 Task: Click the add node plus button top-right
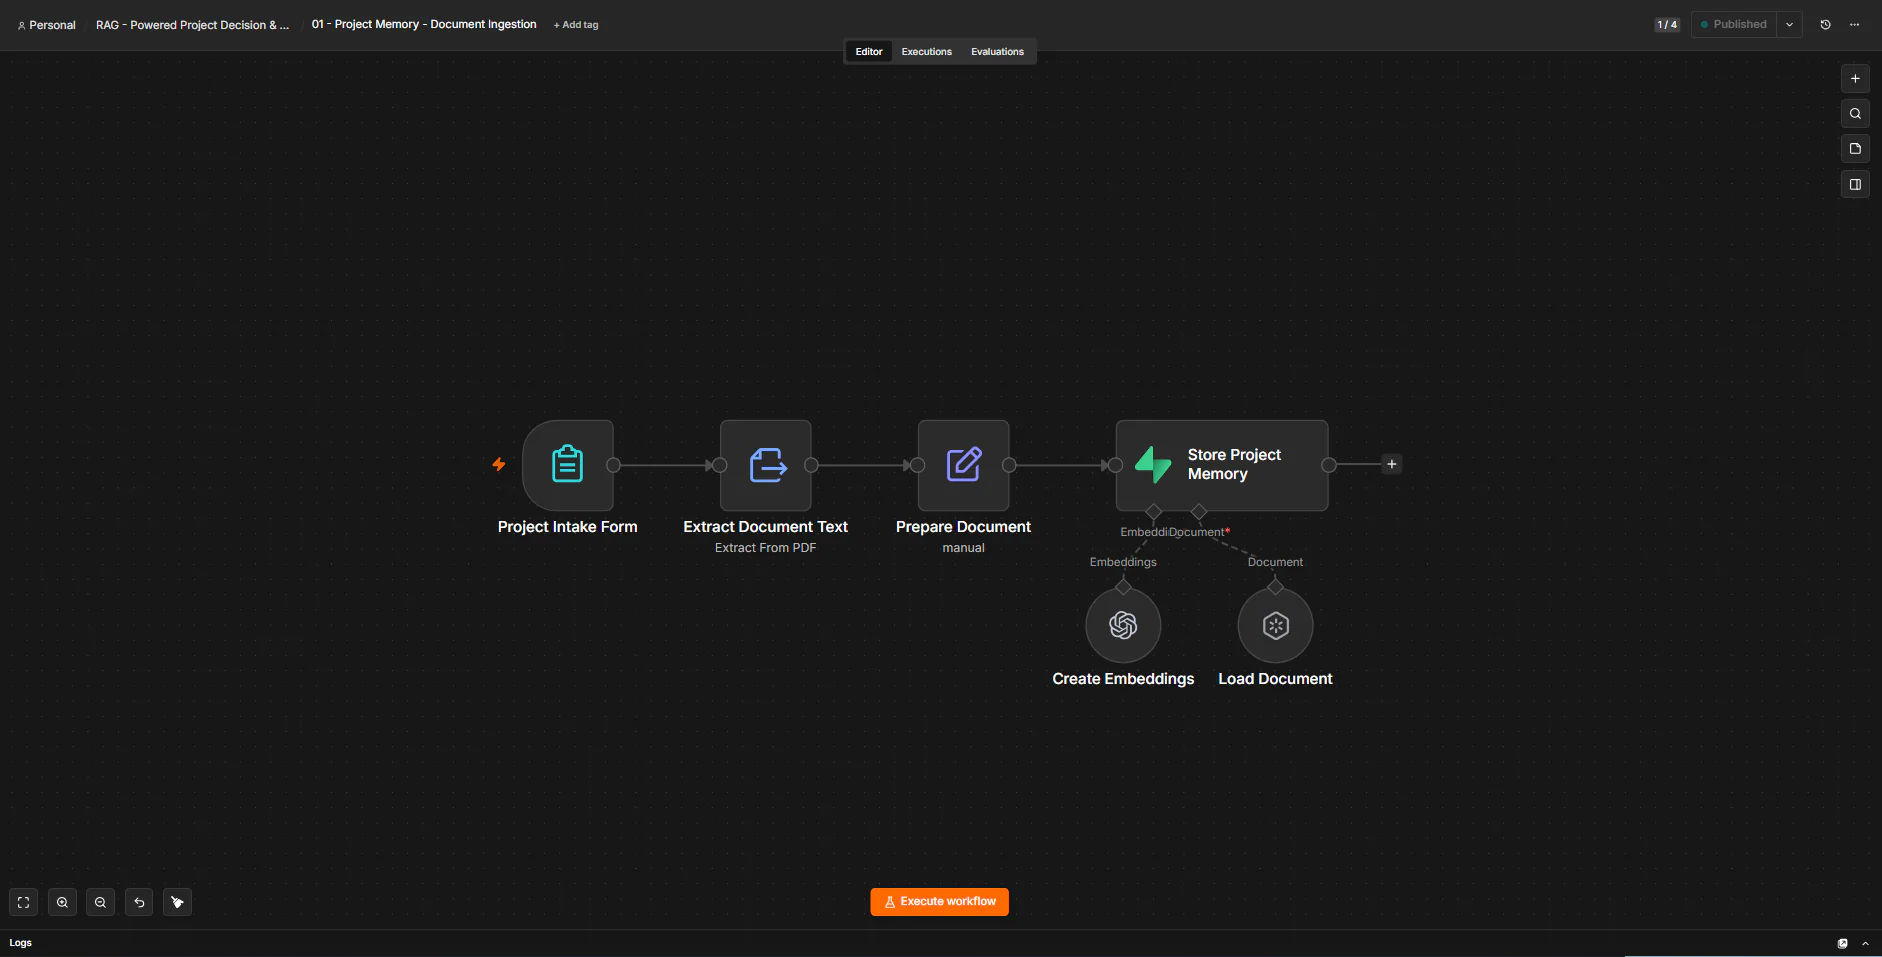coord(1855,79)
